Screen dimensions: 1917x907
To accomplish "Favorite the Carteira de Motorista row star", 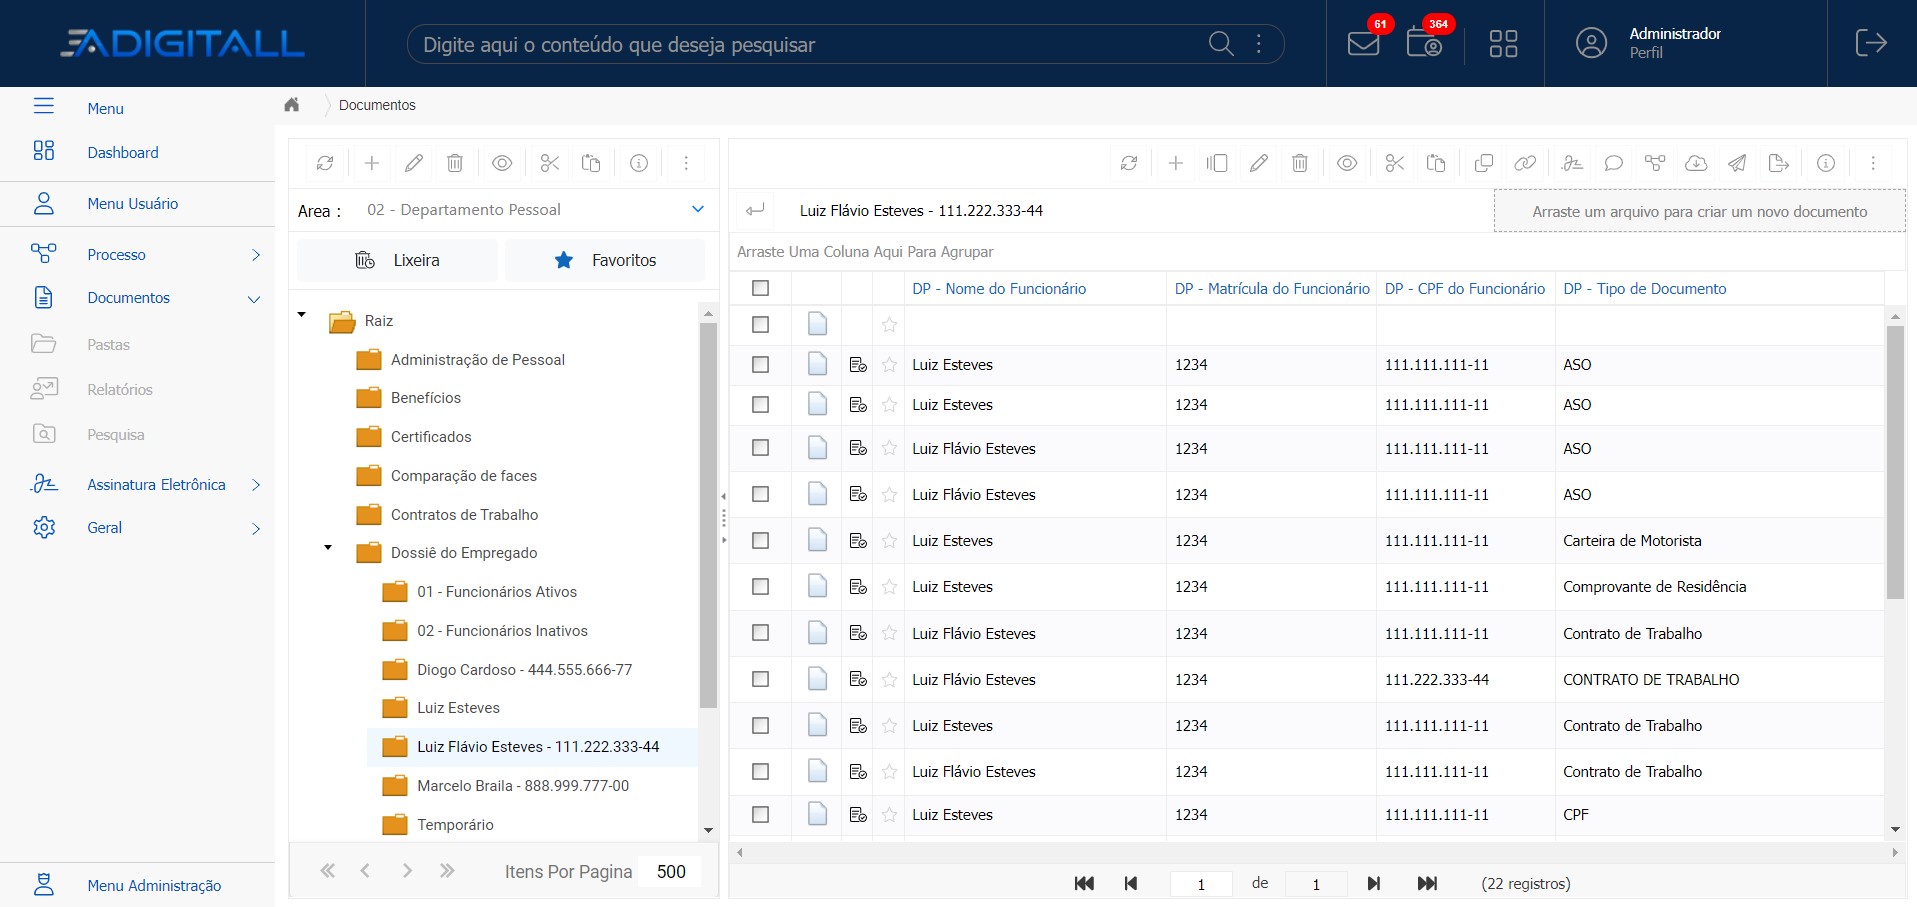I will (x=889, y=540).
